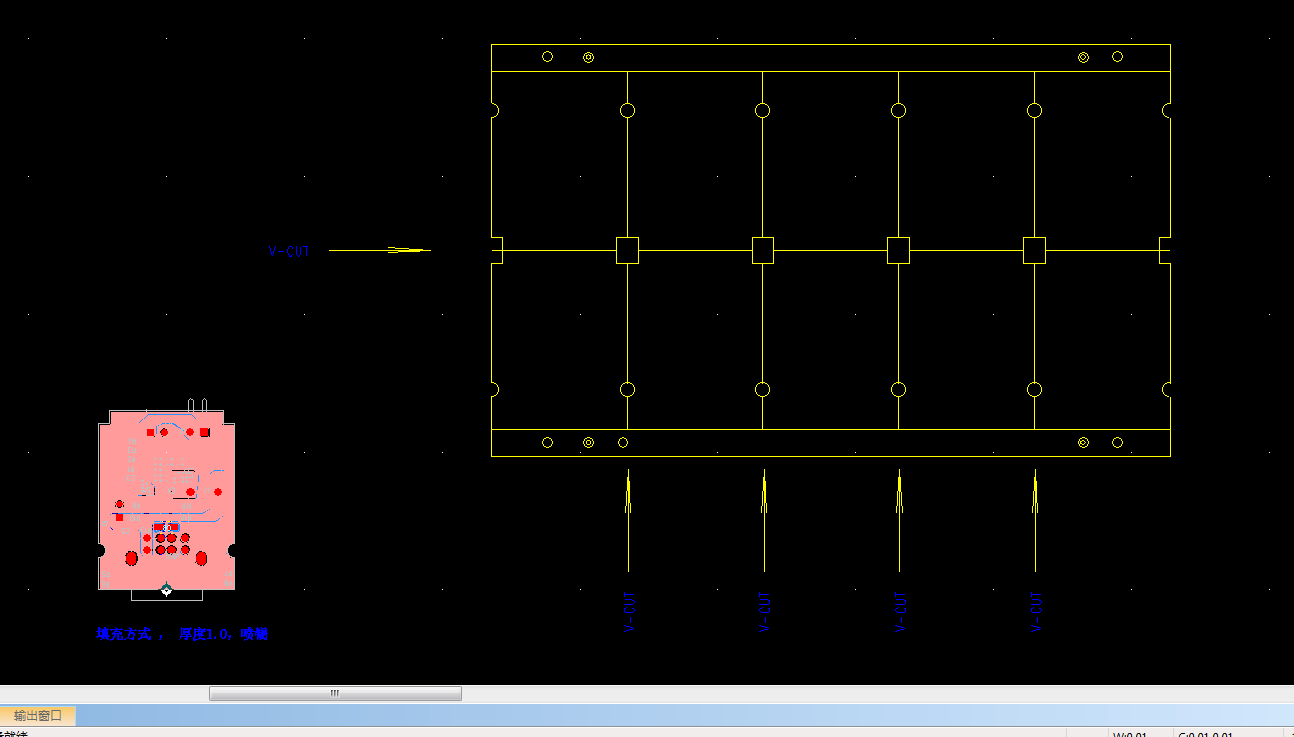Select the pink PCB board layout thumbnail
1294x737 pixels.
click(167, 501)
